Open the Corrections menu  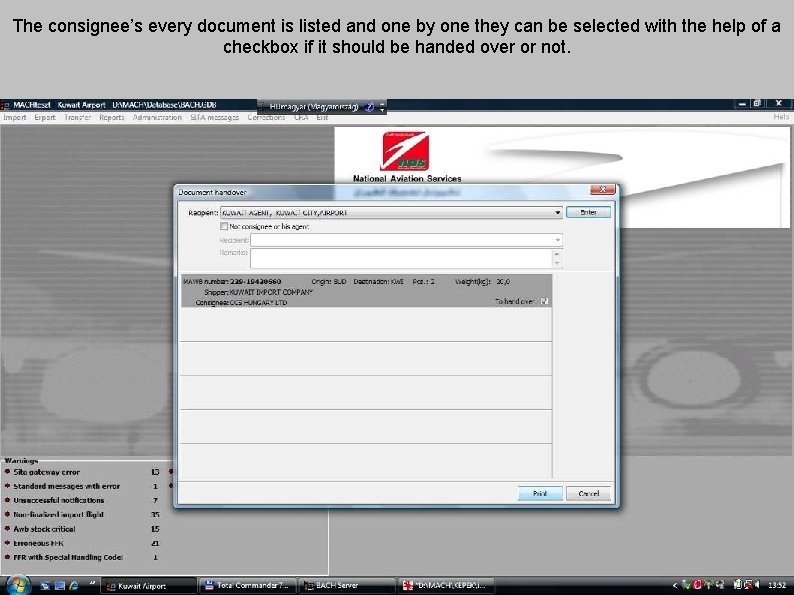tap(266, 117)
